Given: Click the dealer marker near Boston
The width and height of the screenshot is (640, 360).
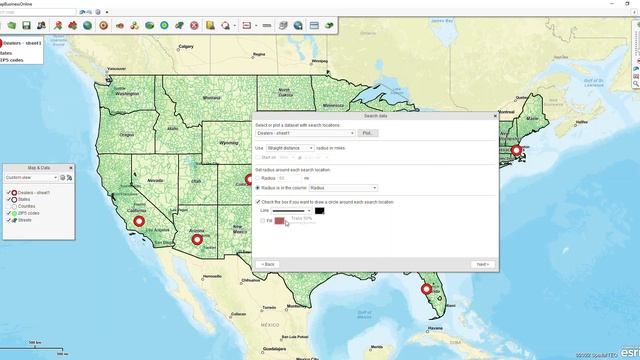Looking at the screenshot, I should [516, 150].
